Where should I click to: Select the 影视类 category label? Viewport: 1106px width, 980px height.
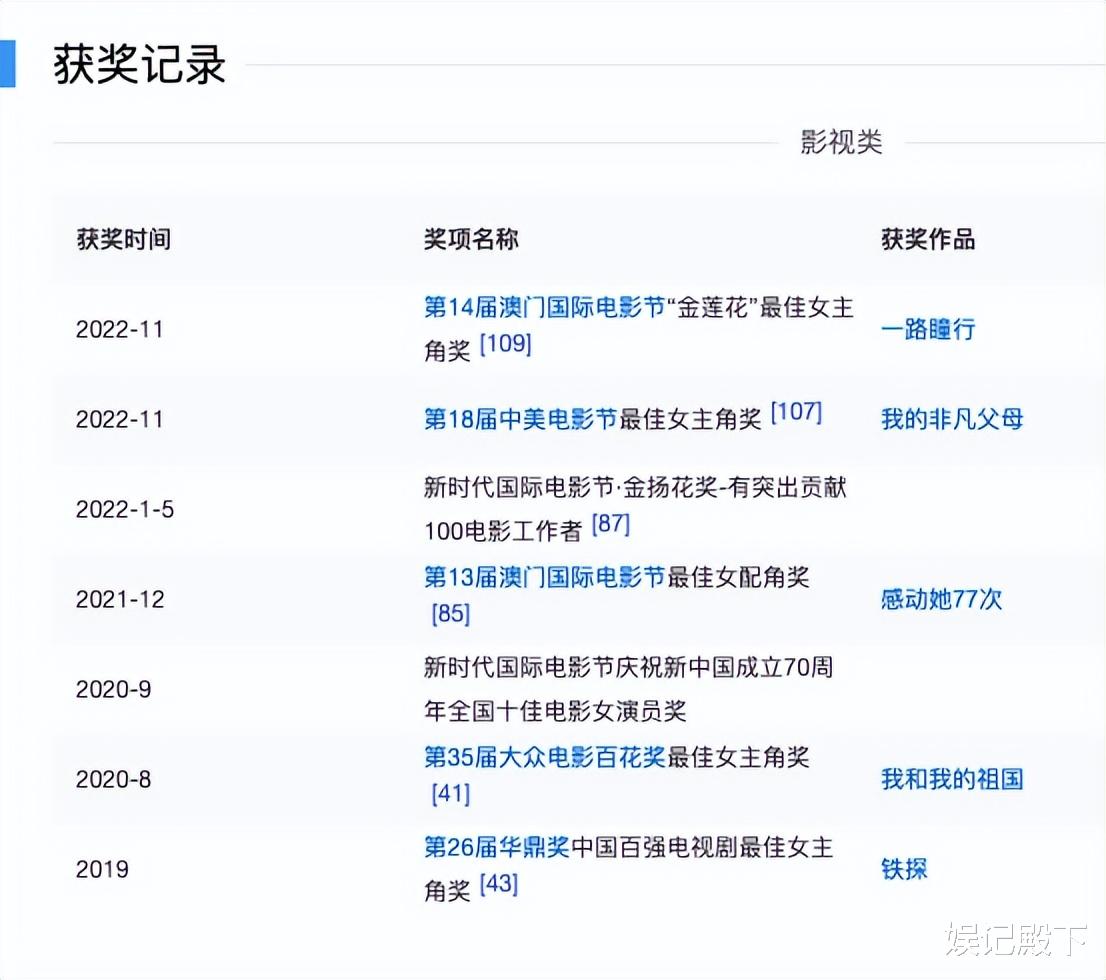click(x=841, y=143)
